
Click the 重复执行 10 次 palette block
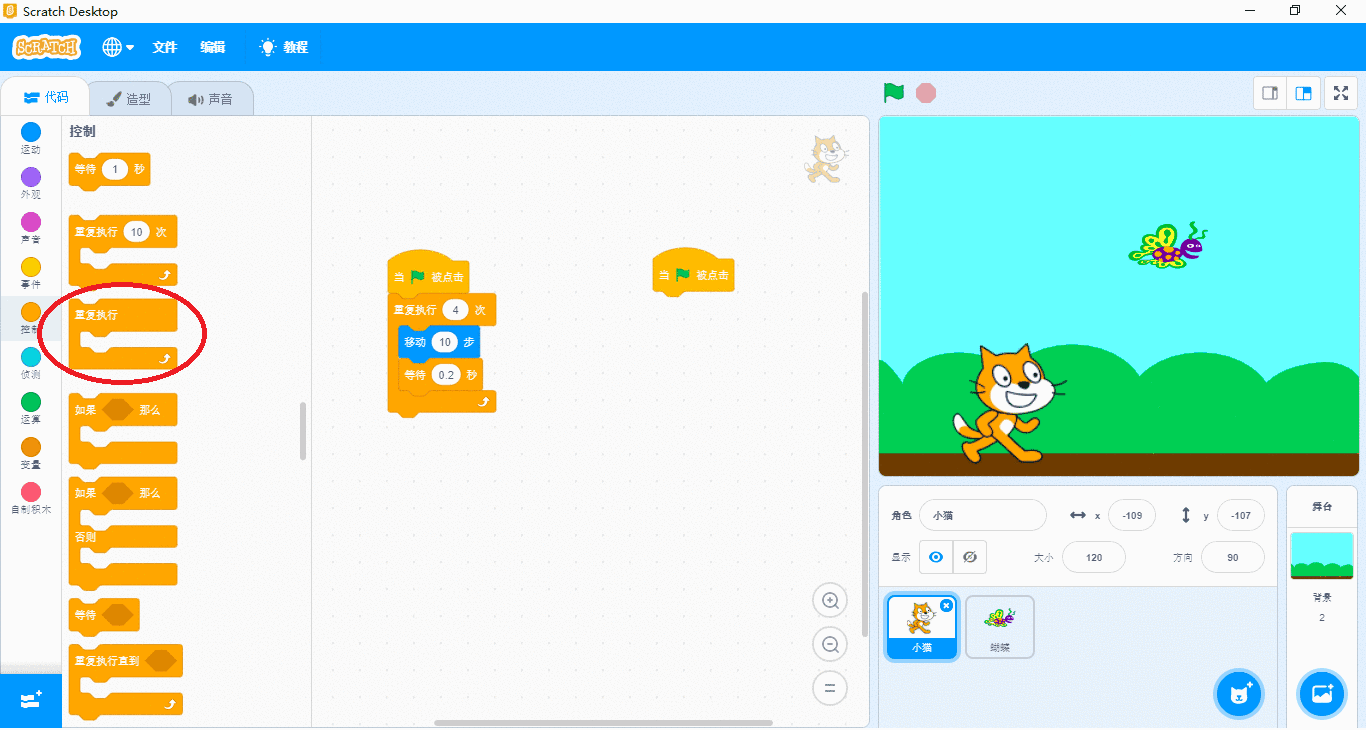pos(122,250)
